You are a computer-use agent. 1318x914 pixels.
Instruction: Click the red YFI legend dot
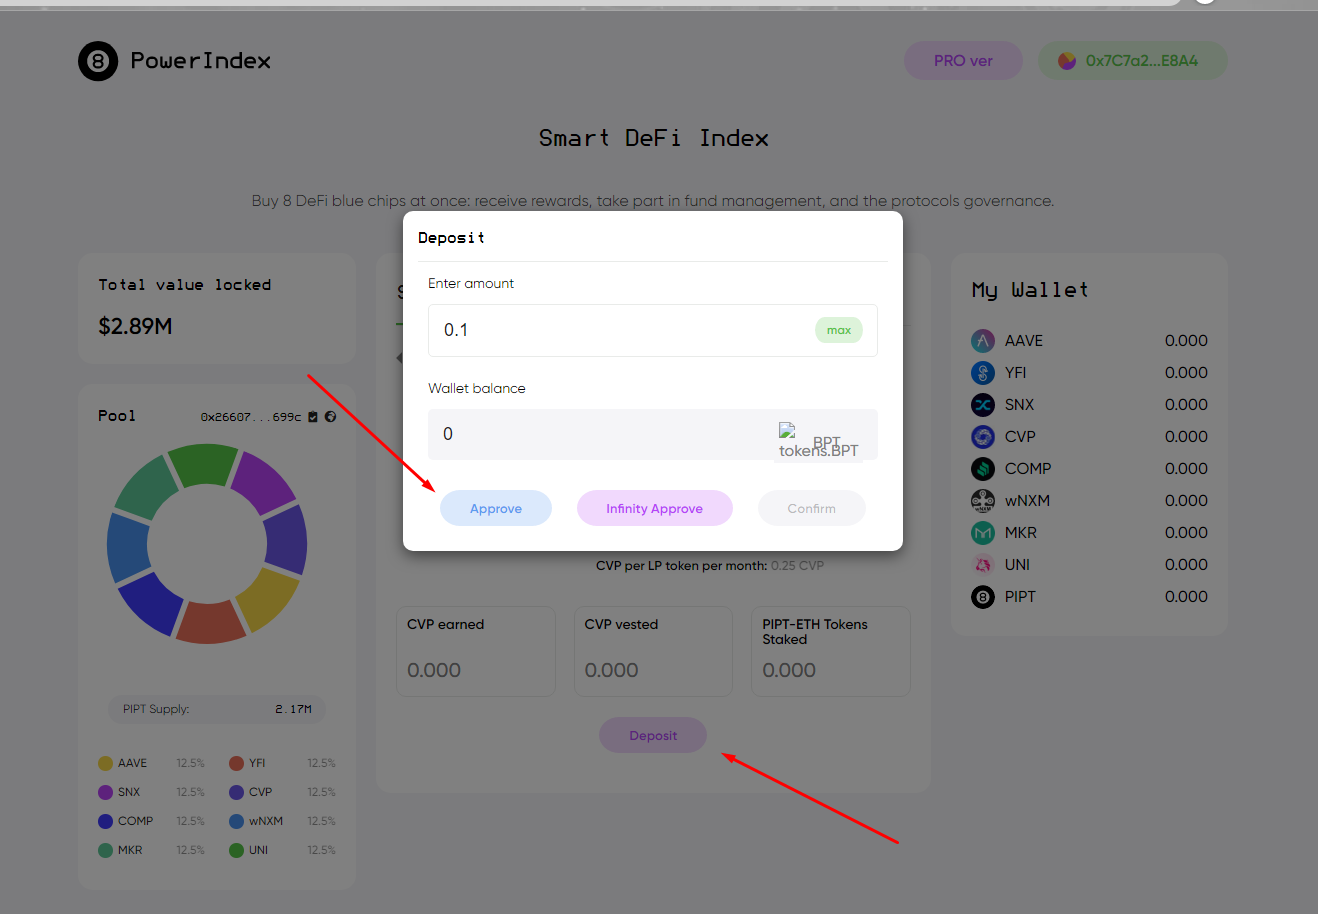(x=236, y=763)
